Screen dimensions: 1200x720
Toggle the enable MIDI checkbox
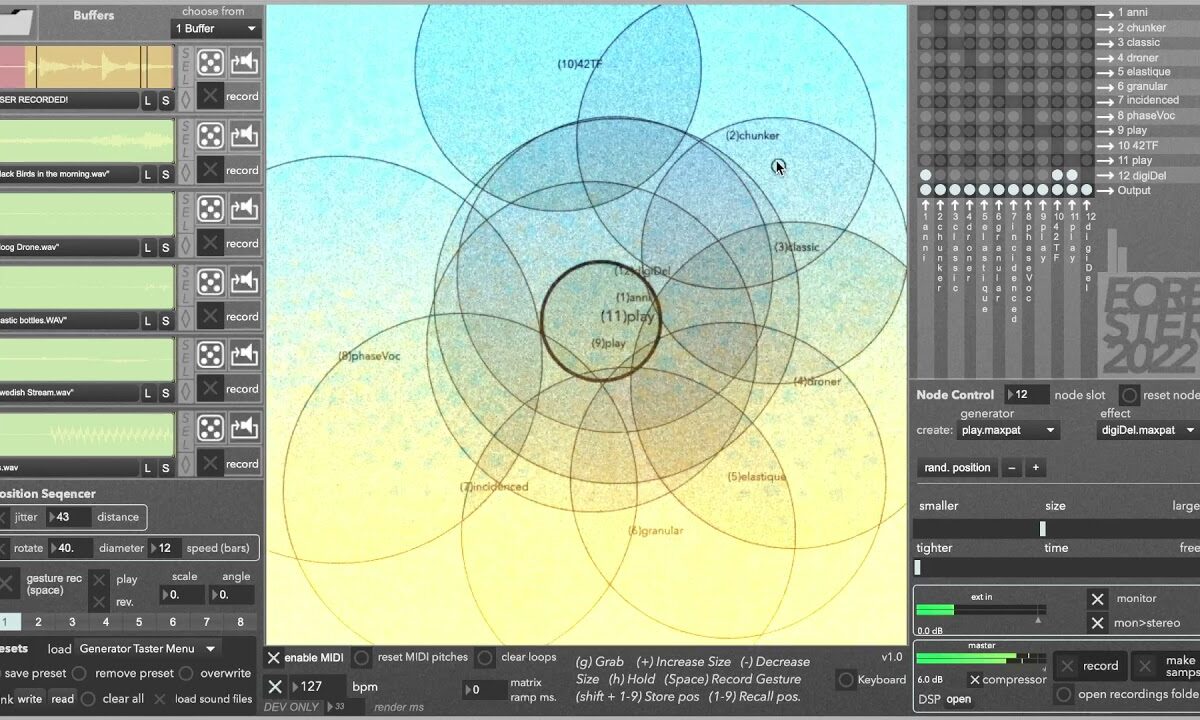[274, 657]
